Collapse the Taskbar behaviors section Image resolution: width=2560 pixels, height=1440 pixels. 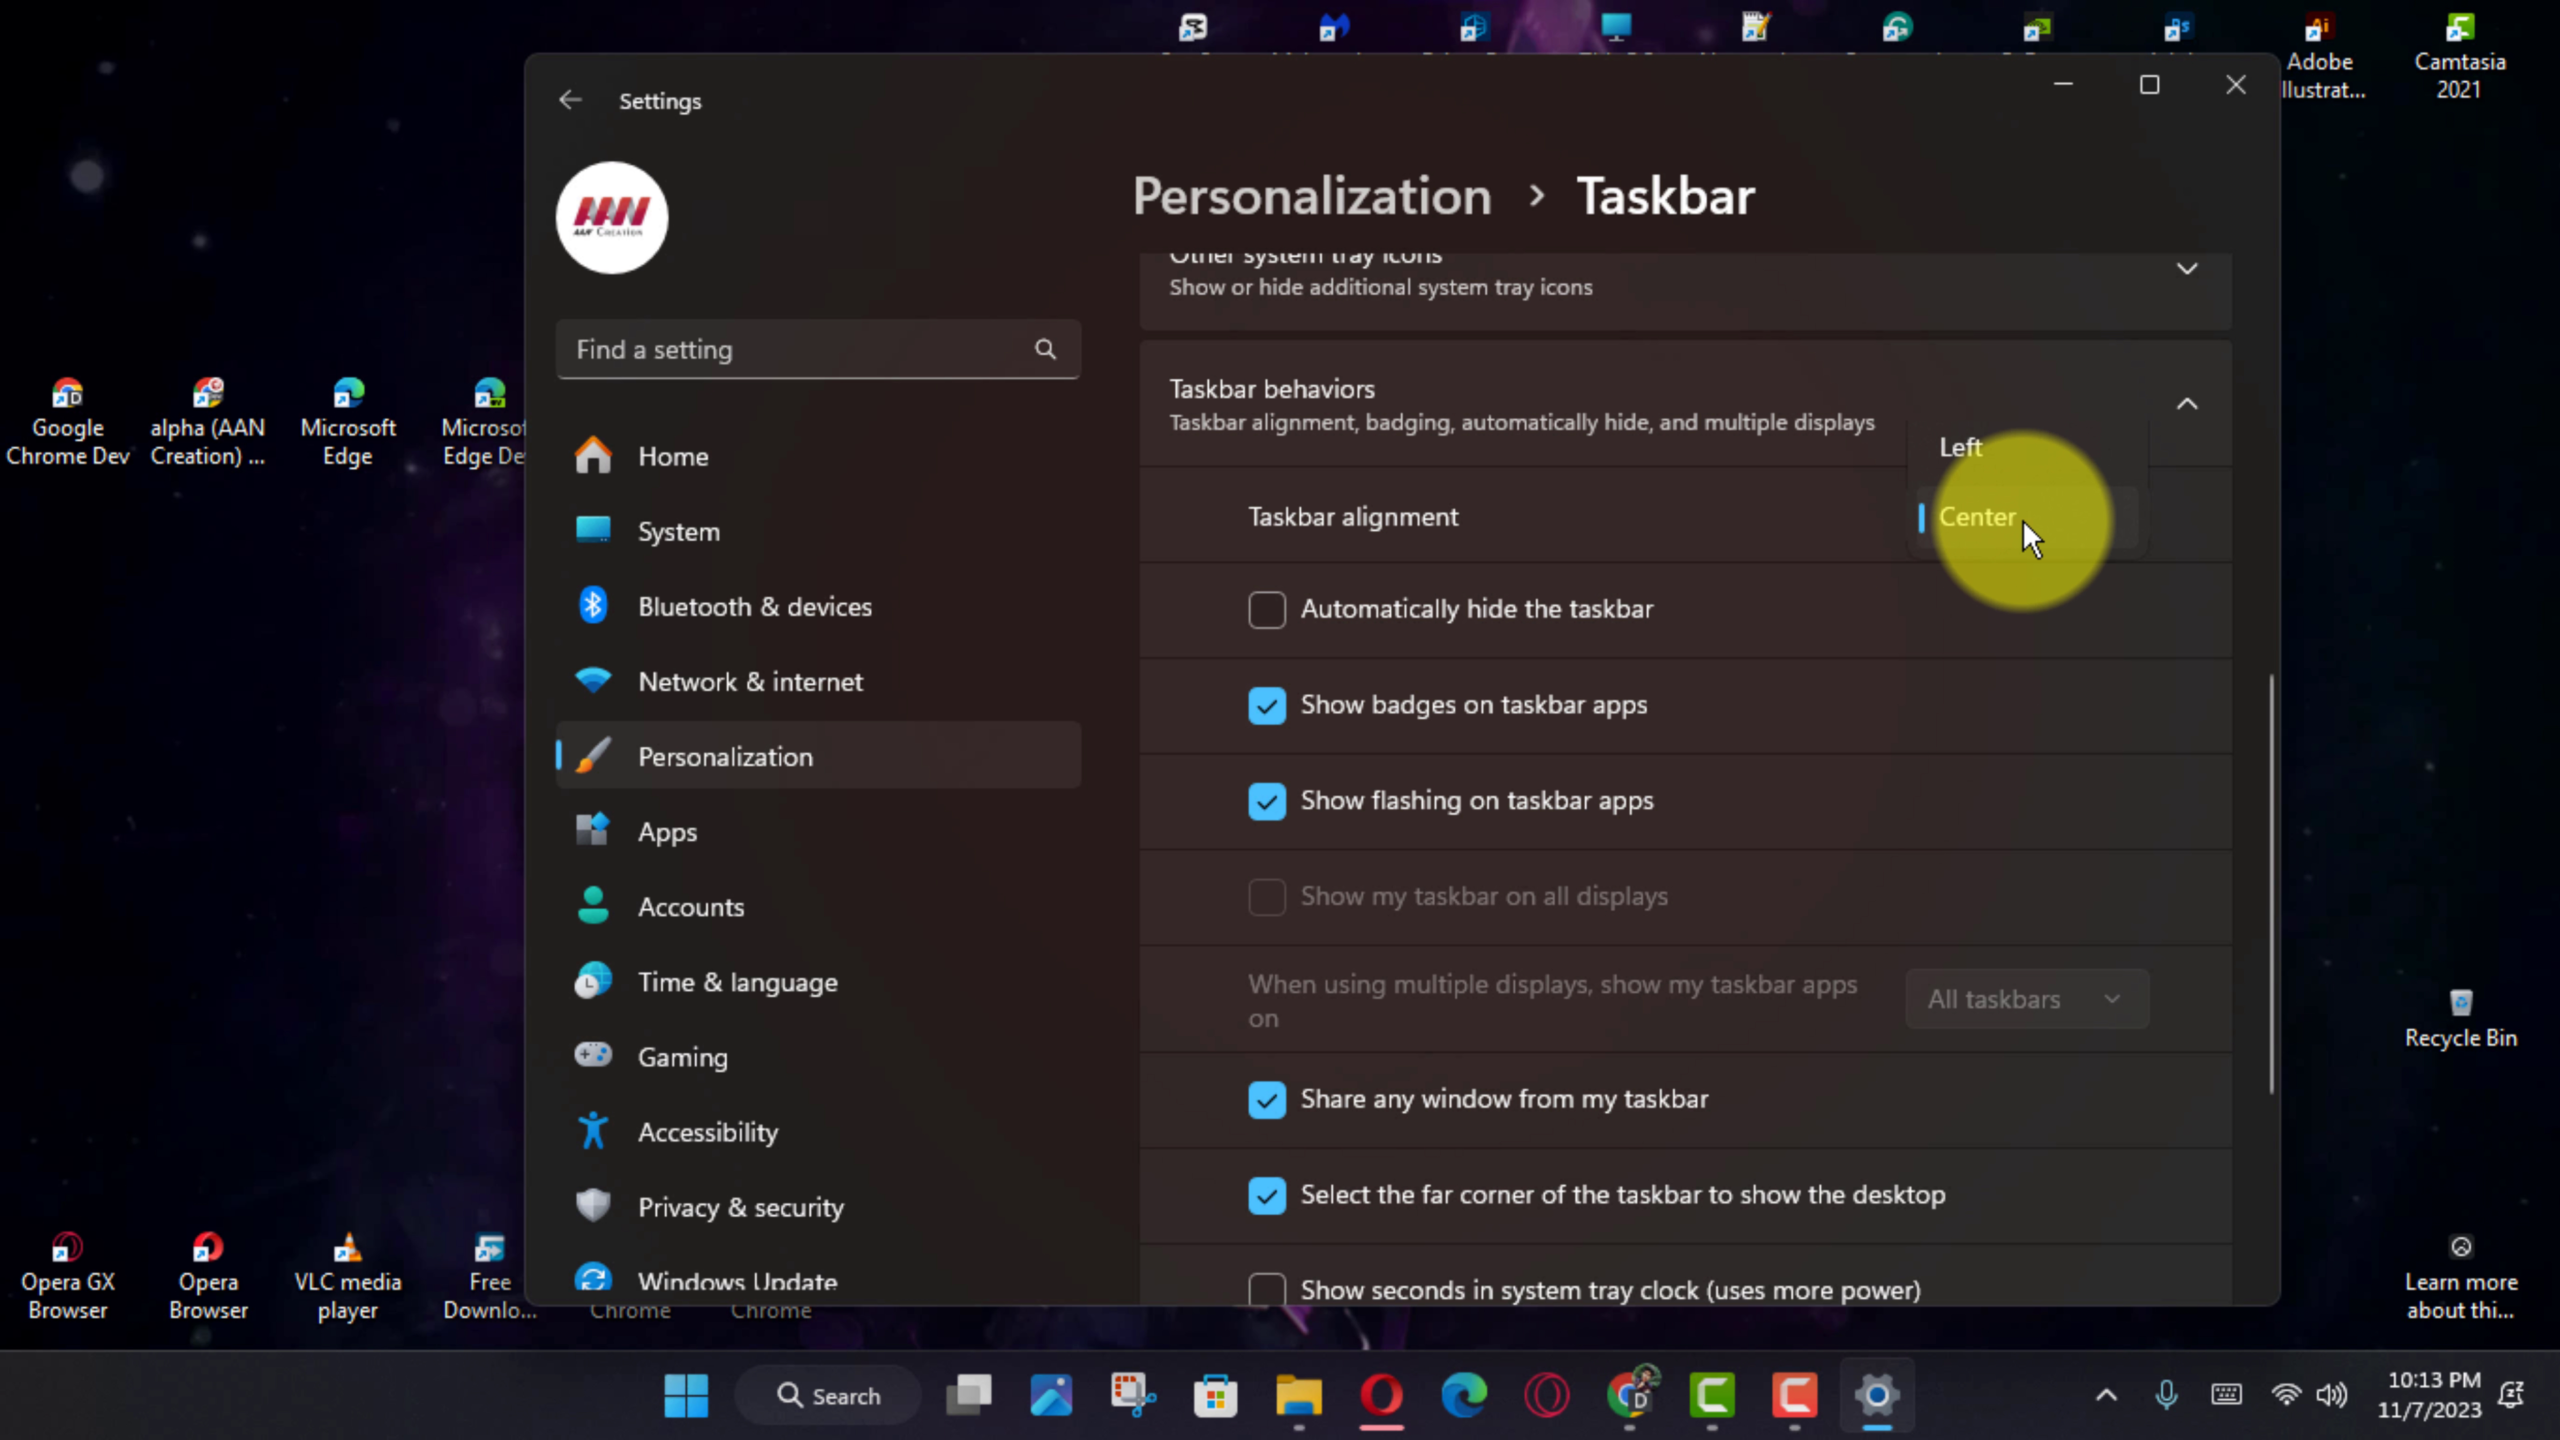[2187, 404]
